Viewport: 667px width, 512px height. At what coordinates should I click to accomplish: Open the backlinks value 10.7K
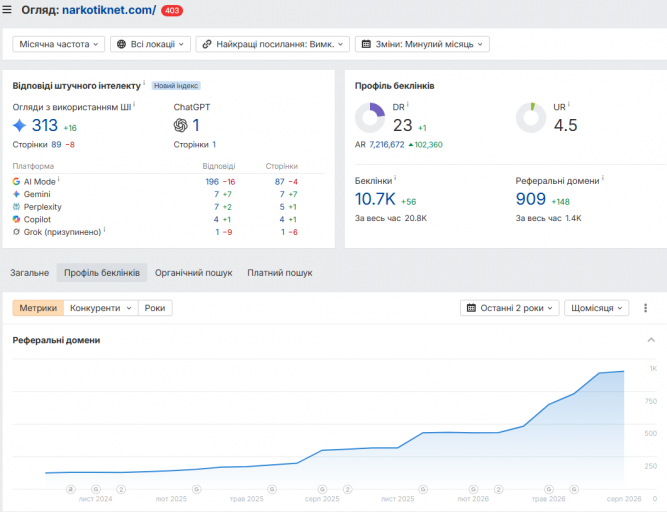pyautogui.click(x=375, y=199)
